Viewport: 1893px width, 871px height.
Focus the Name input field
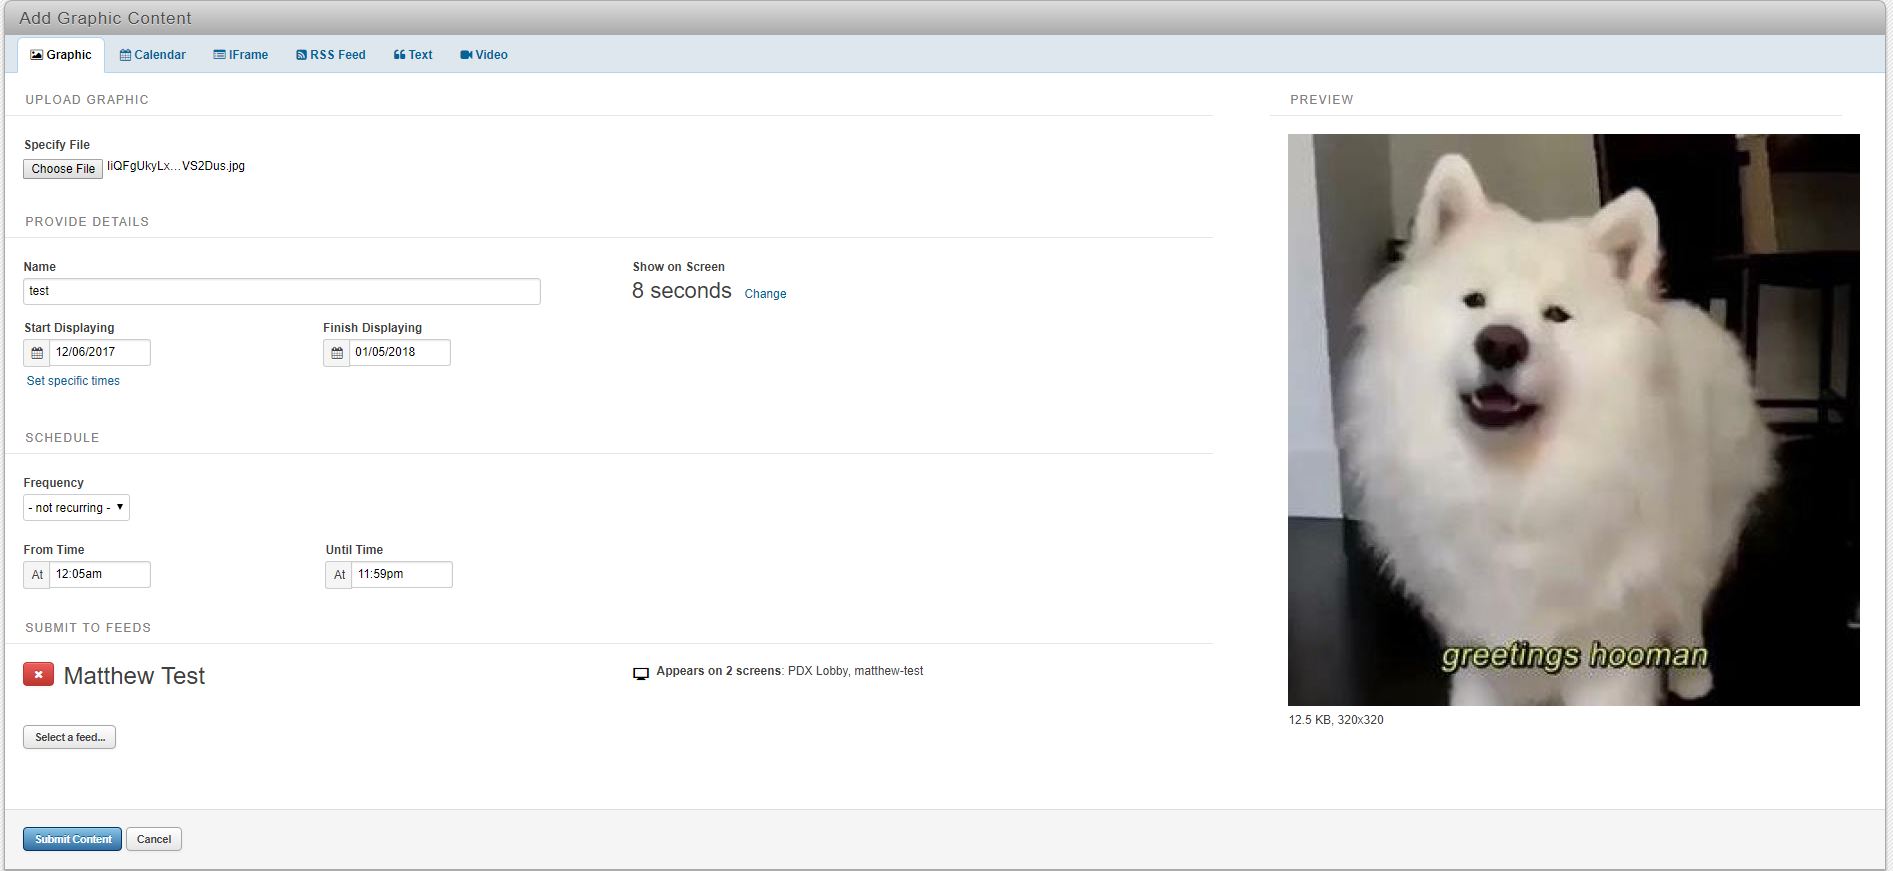[282, 291]
